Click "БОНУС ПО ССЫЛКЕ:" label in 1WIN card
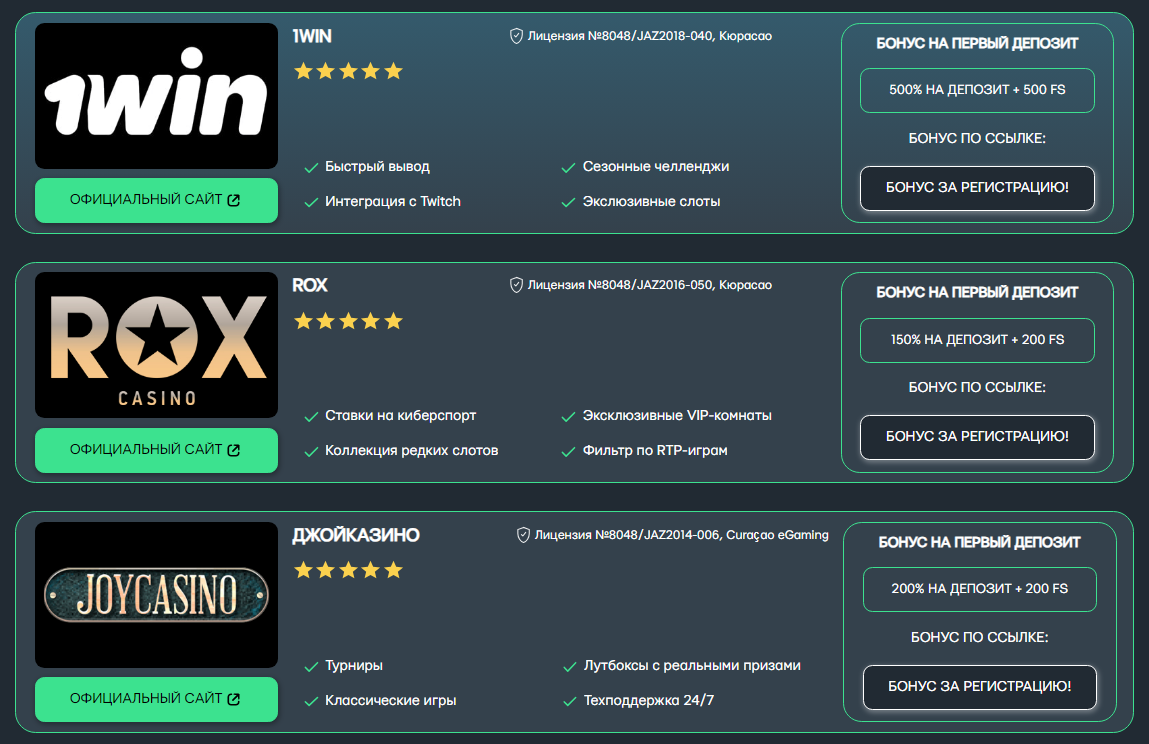 977,139
